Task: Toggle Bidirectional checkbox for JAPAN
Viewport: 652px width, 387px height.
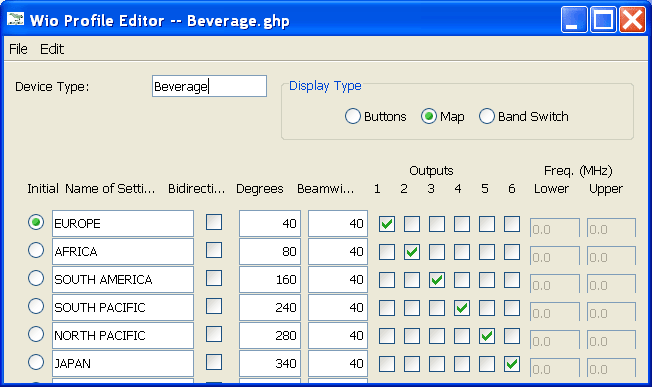Action: (214, 362)
